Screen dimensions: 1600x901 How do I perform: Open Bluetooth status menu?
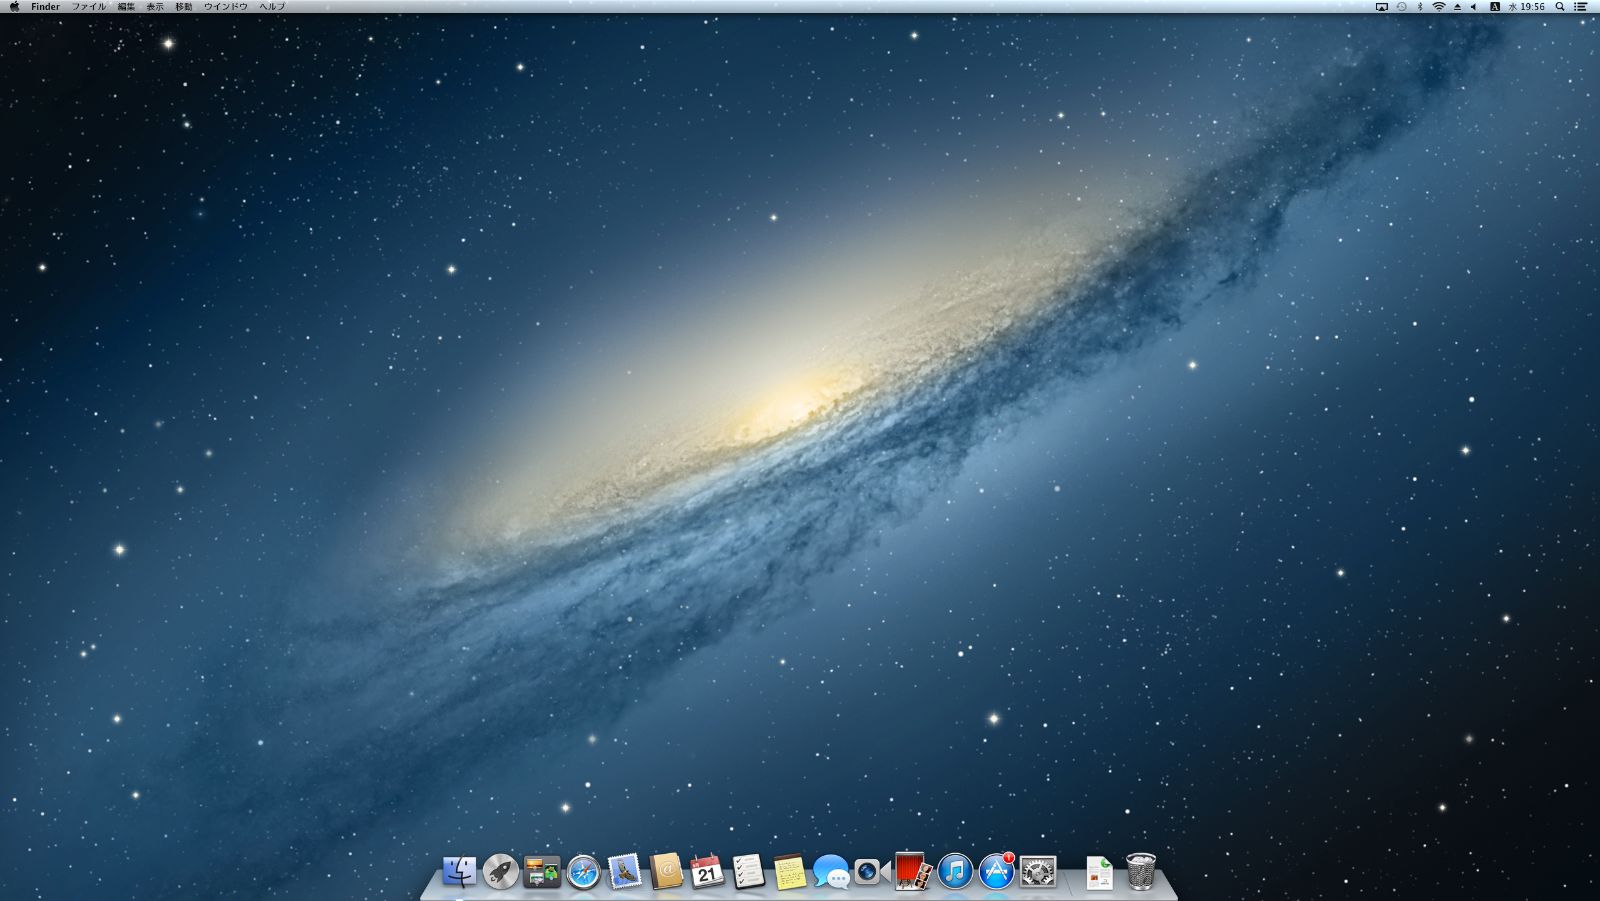tap(1420, 6)
